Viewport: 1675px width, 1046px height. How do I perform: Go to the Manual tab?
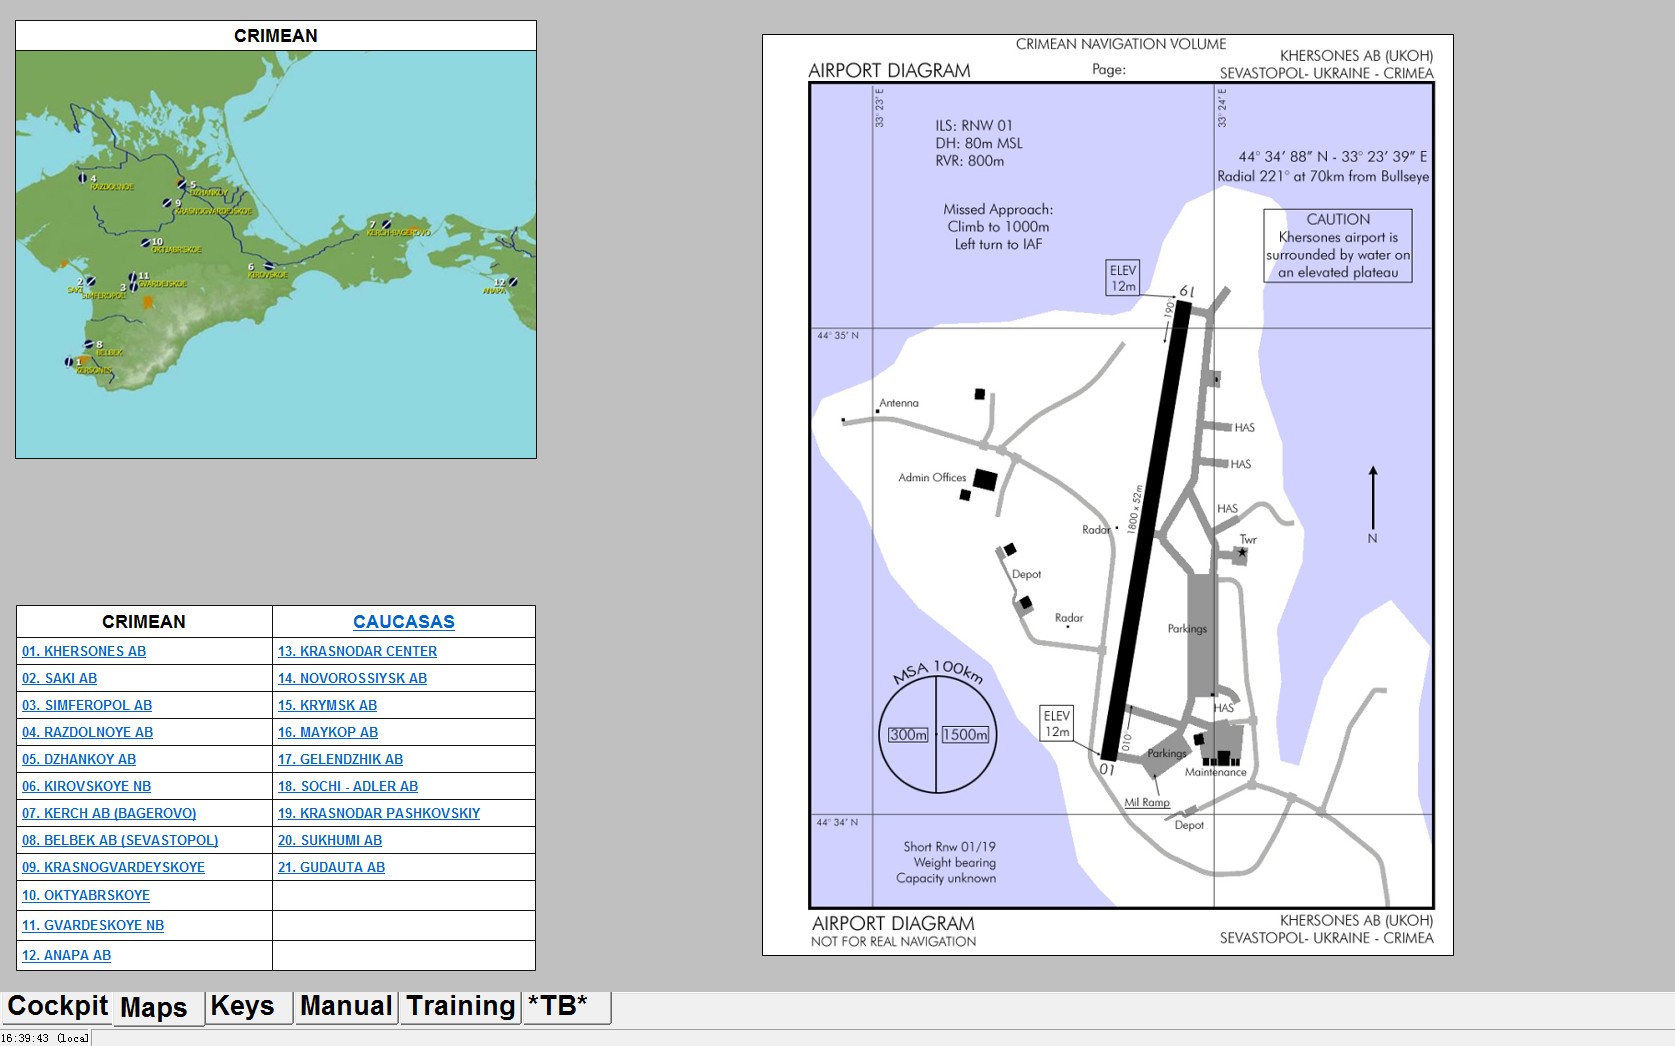pos(345,1007)
